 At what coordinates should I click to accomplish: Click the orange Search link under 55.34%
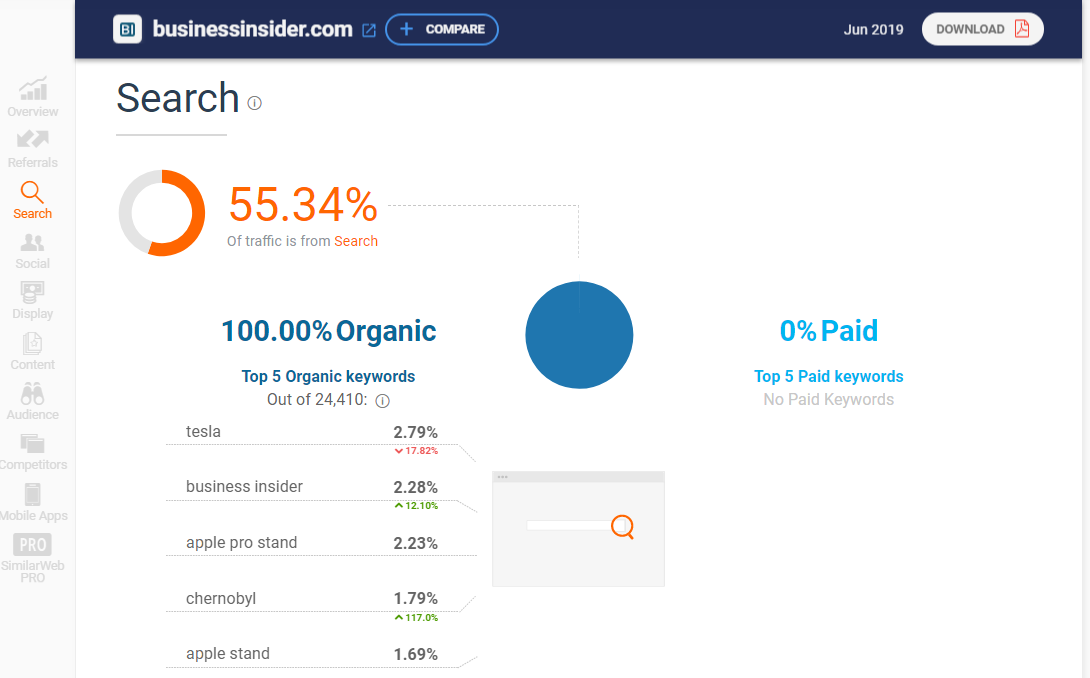pos(356,241)
